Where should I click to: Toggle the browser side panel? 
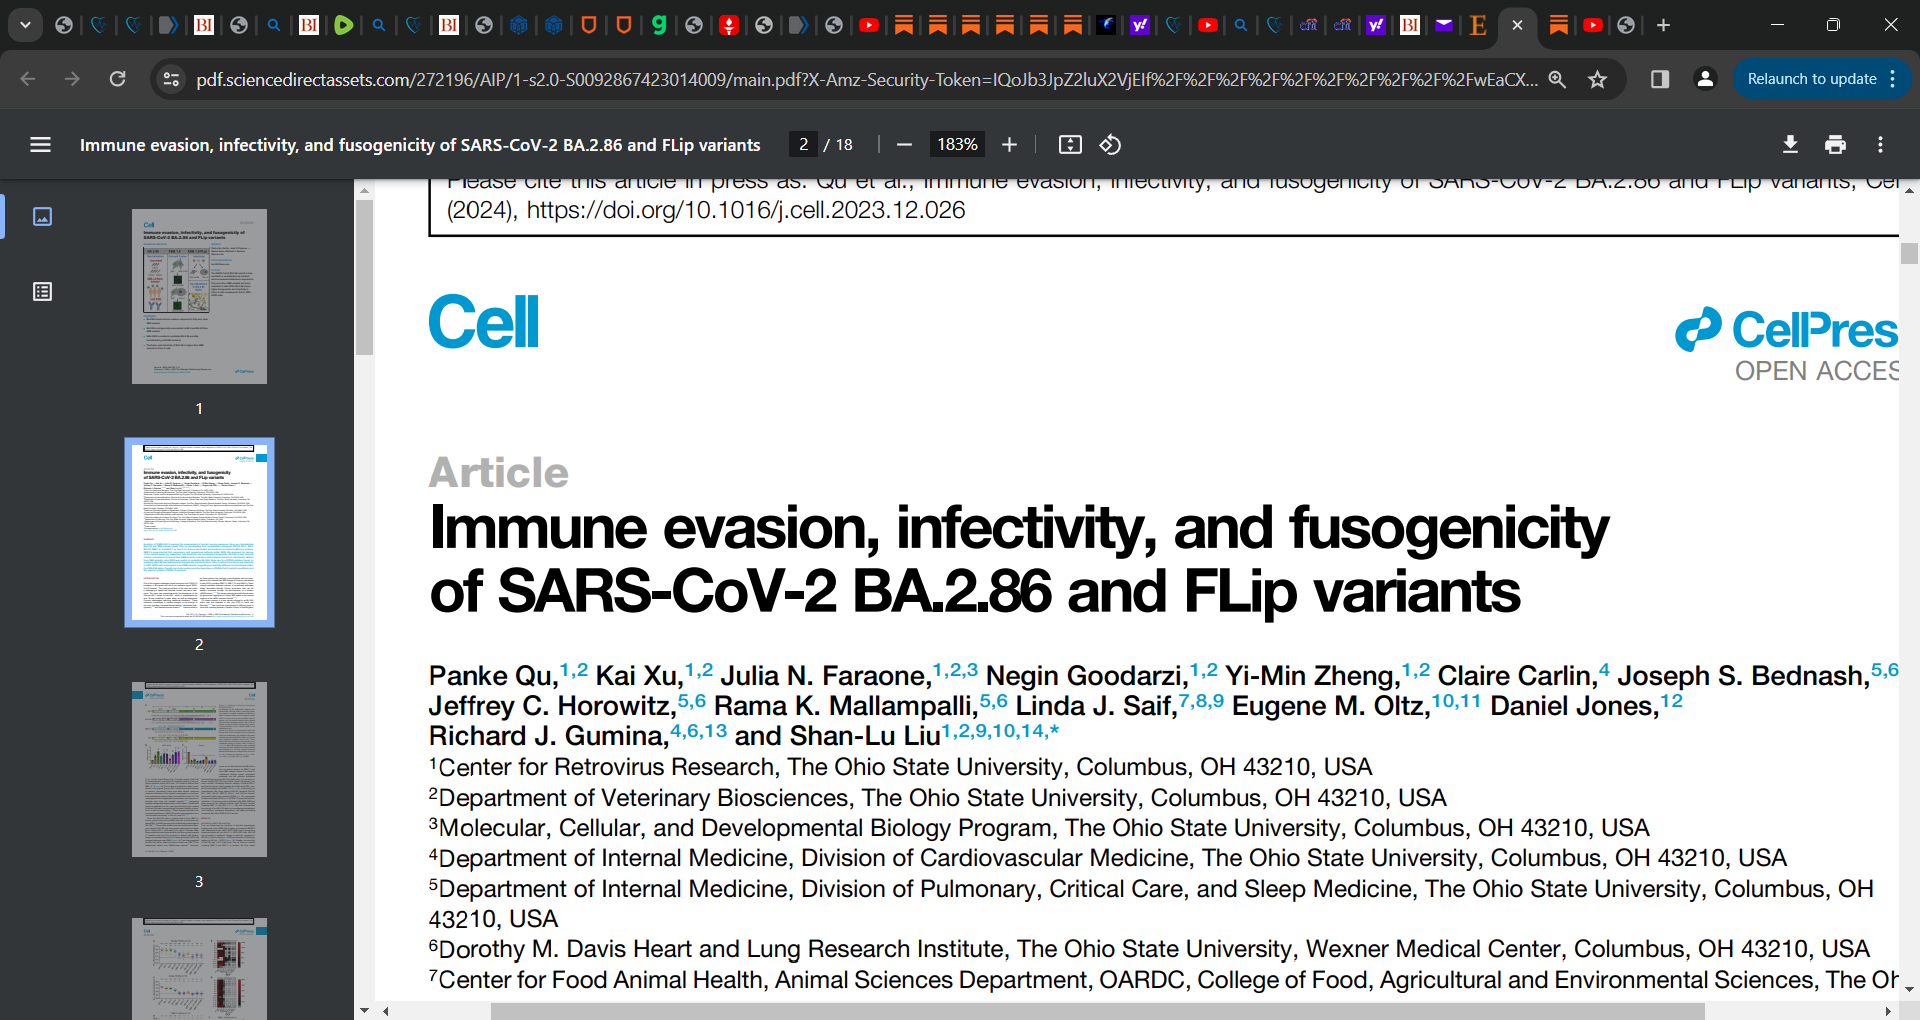click(1660, 79)
